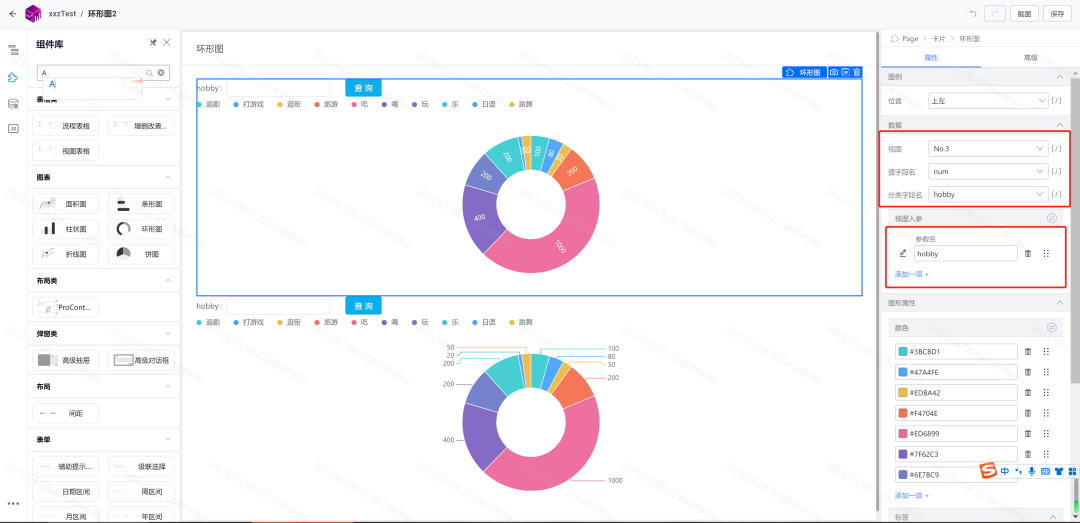1080x523 pixels.
Task: Click the Sogou microphone icon in IME bar
Action: pos(1031,471)
